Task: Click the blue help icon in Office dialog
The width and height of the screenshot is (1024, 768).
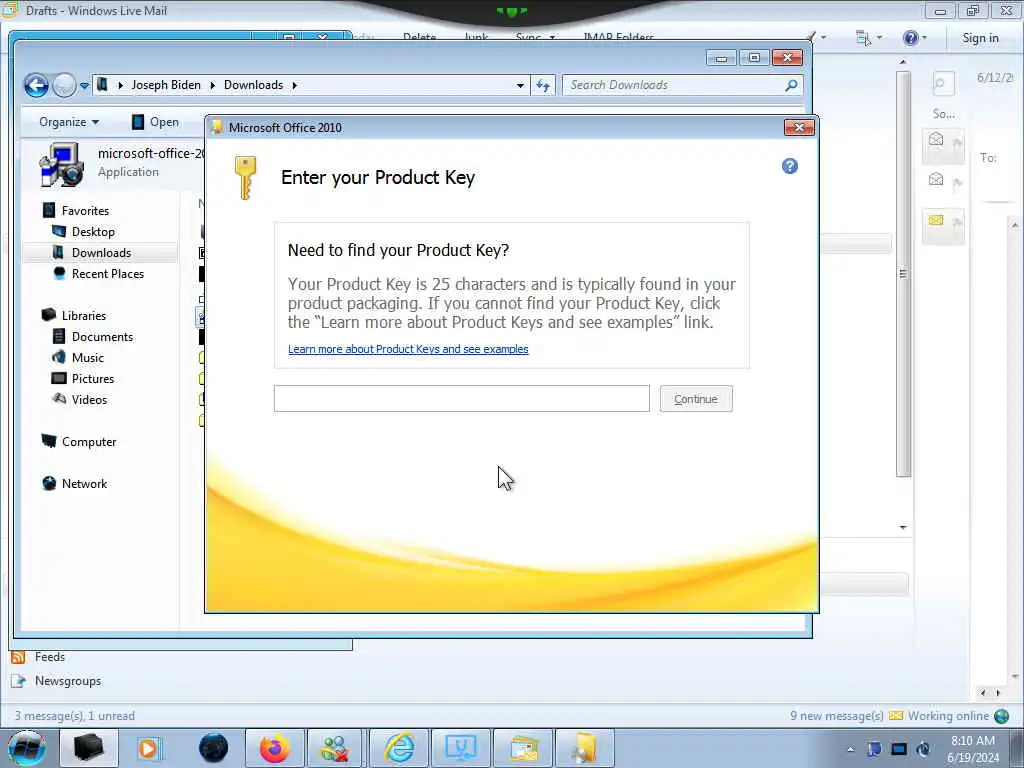Action: 790,167
